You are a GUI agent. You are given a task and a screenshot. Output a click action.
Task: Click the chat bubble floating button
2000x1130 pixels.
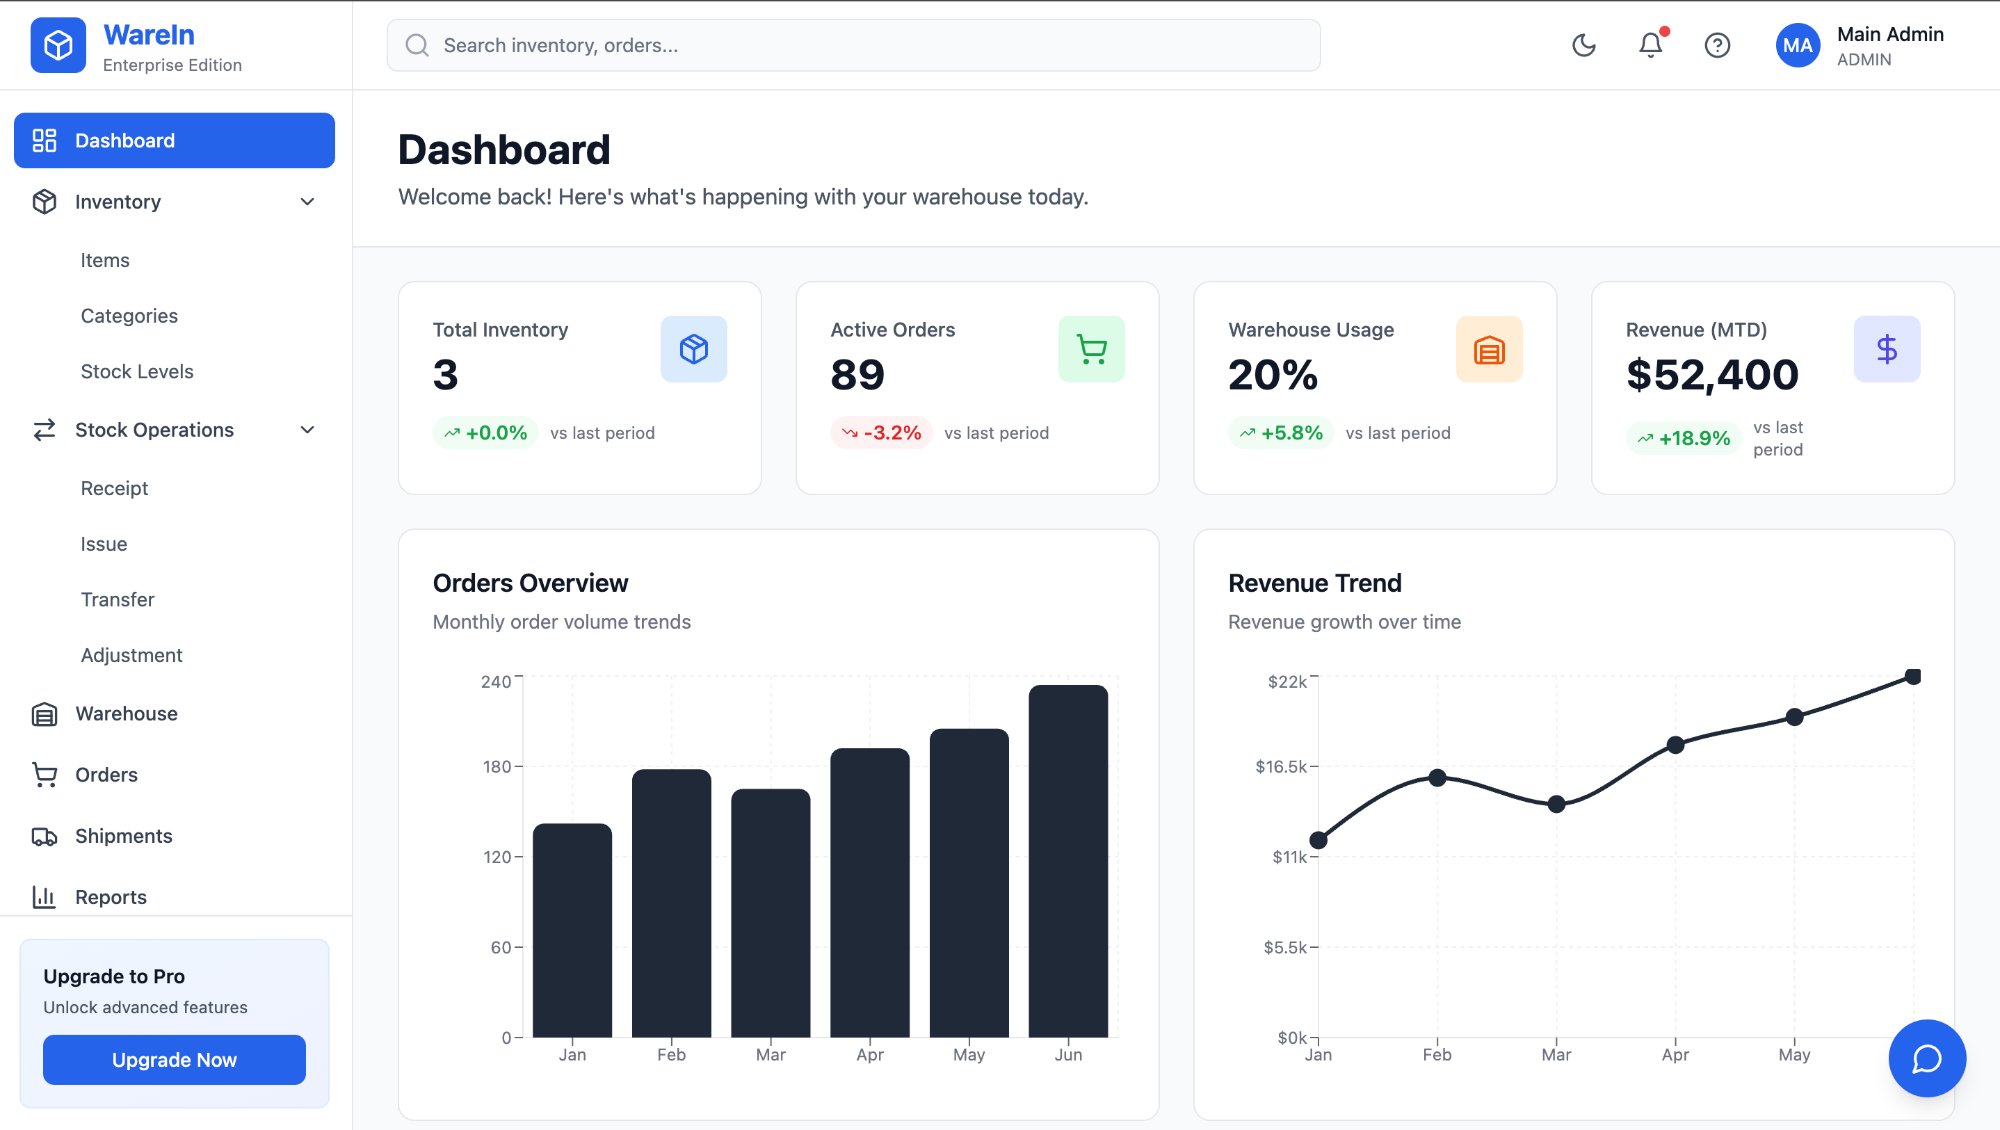(1927, 1058)
